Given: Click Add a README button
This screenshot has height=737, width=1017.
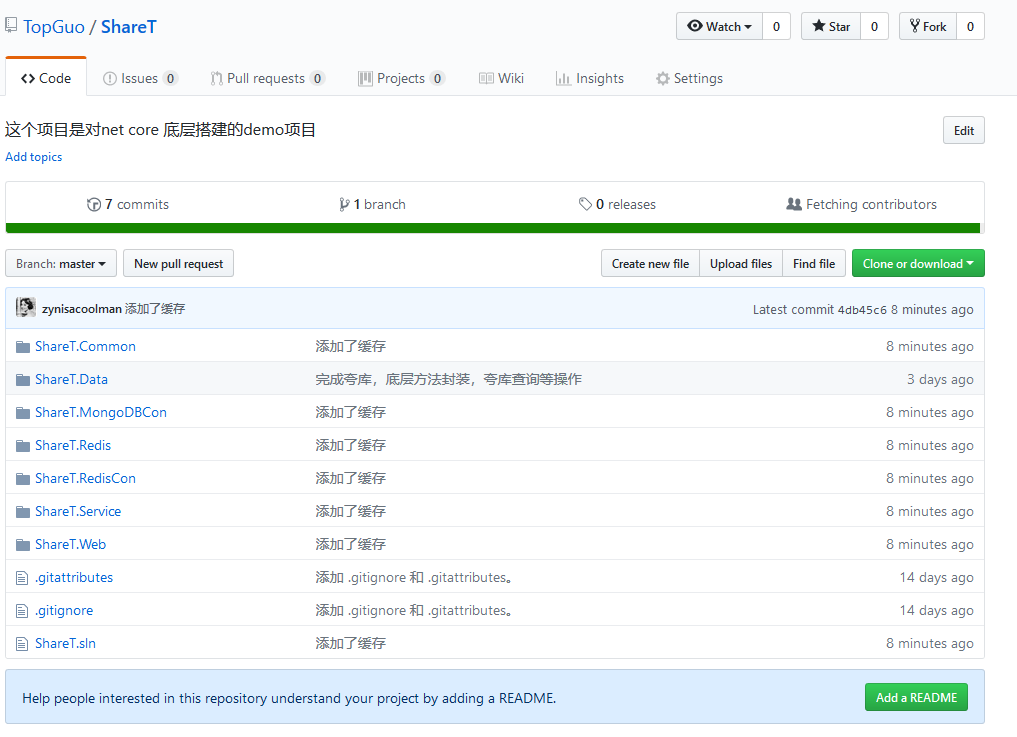Looking at the screenshot, I should coord(916,697).
